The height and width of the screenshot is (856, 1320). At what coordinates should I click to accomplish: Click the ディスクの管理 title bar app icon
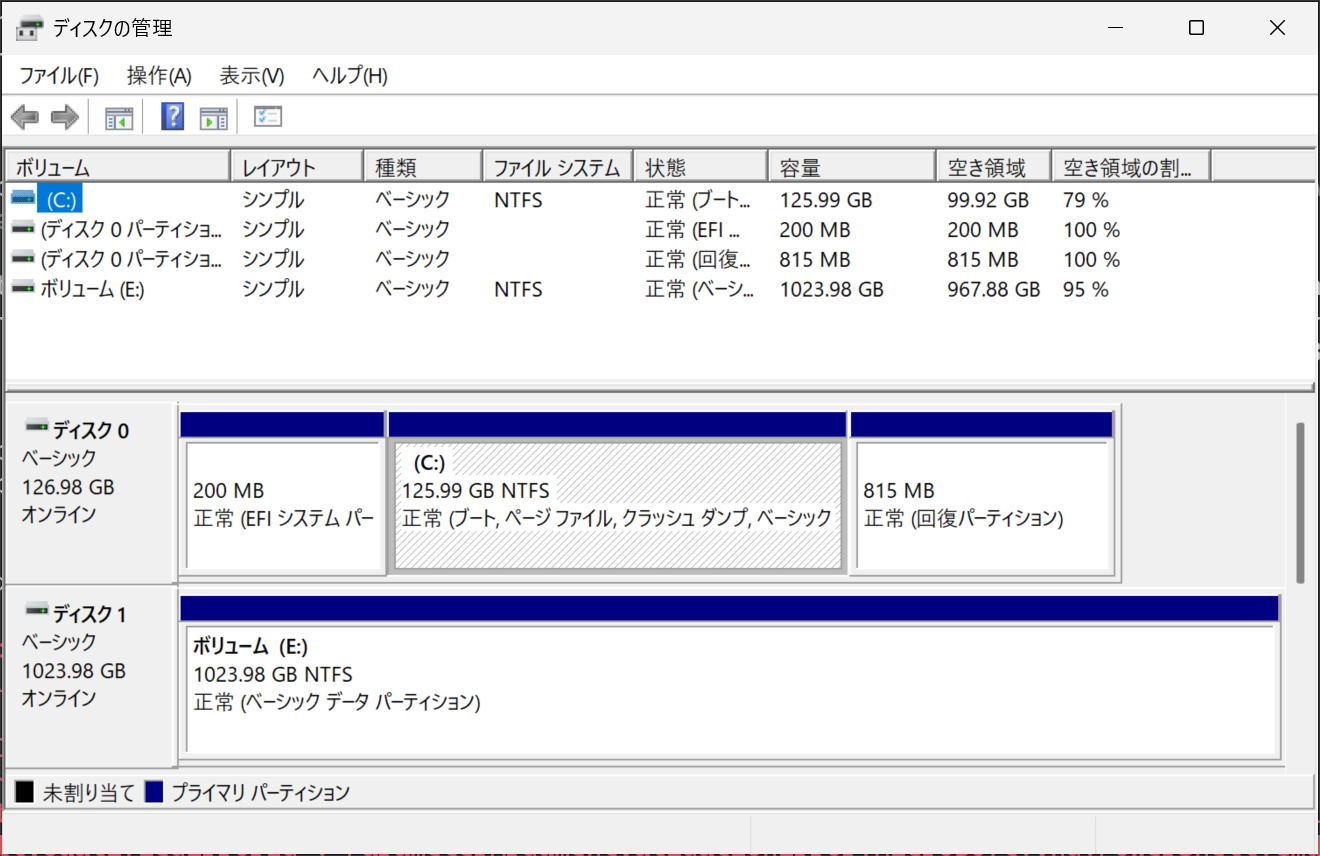[30, 28]
